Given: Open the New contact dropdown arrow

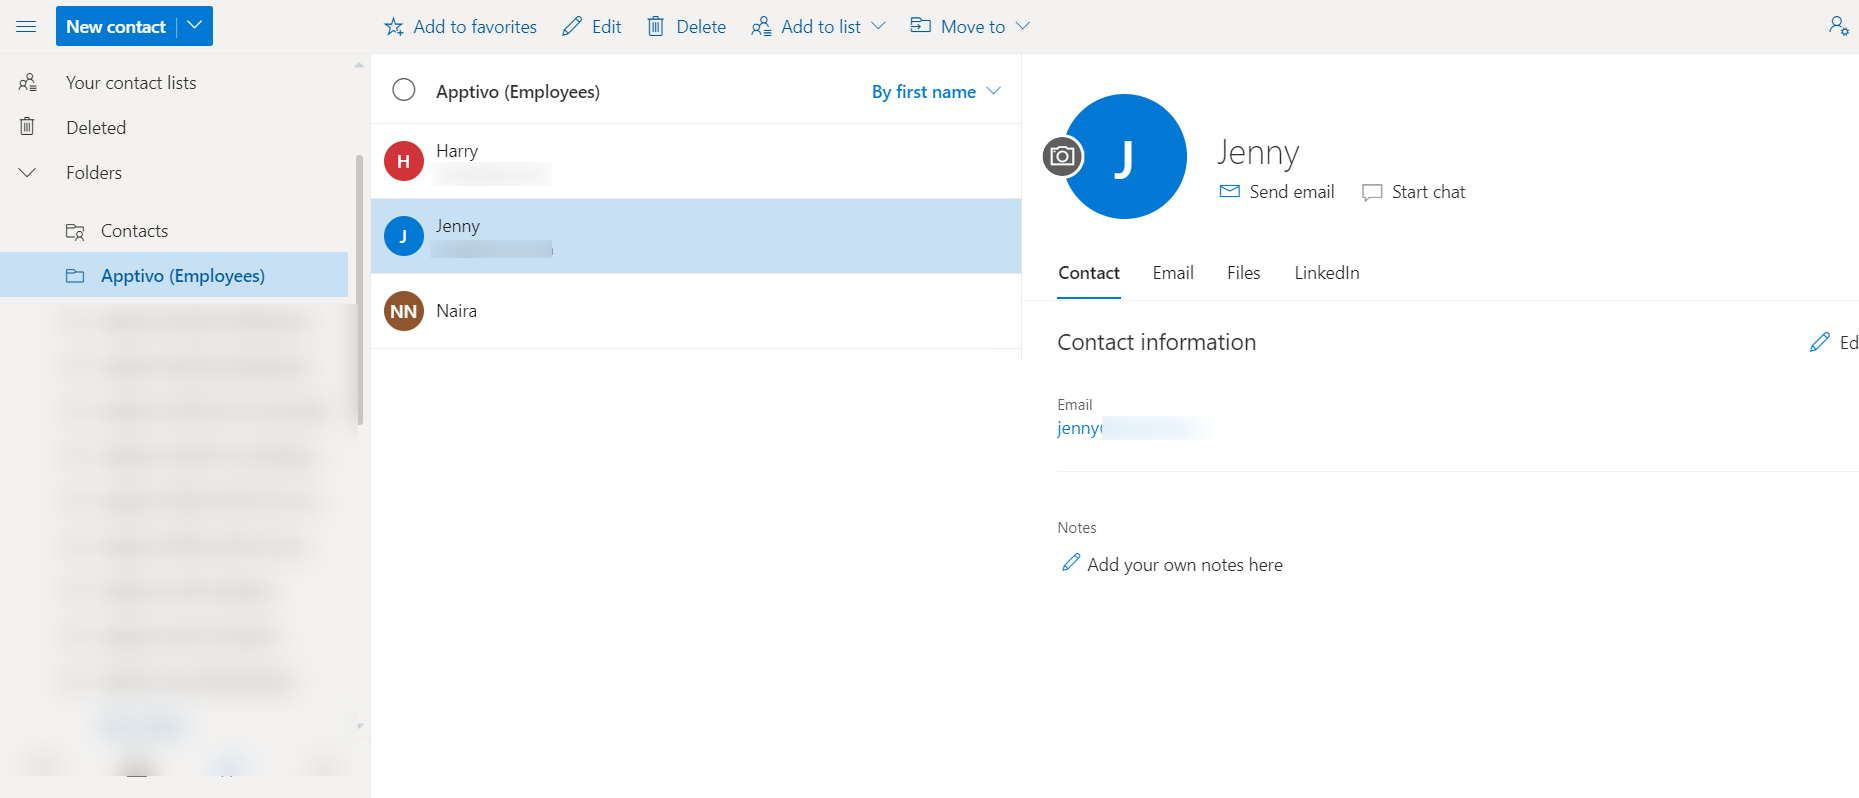Looking at the screenshot, I should point(195,26).
